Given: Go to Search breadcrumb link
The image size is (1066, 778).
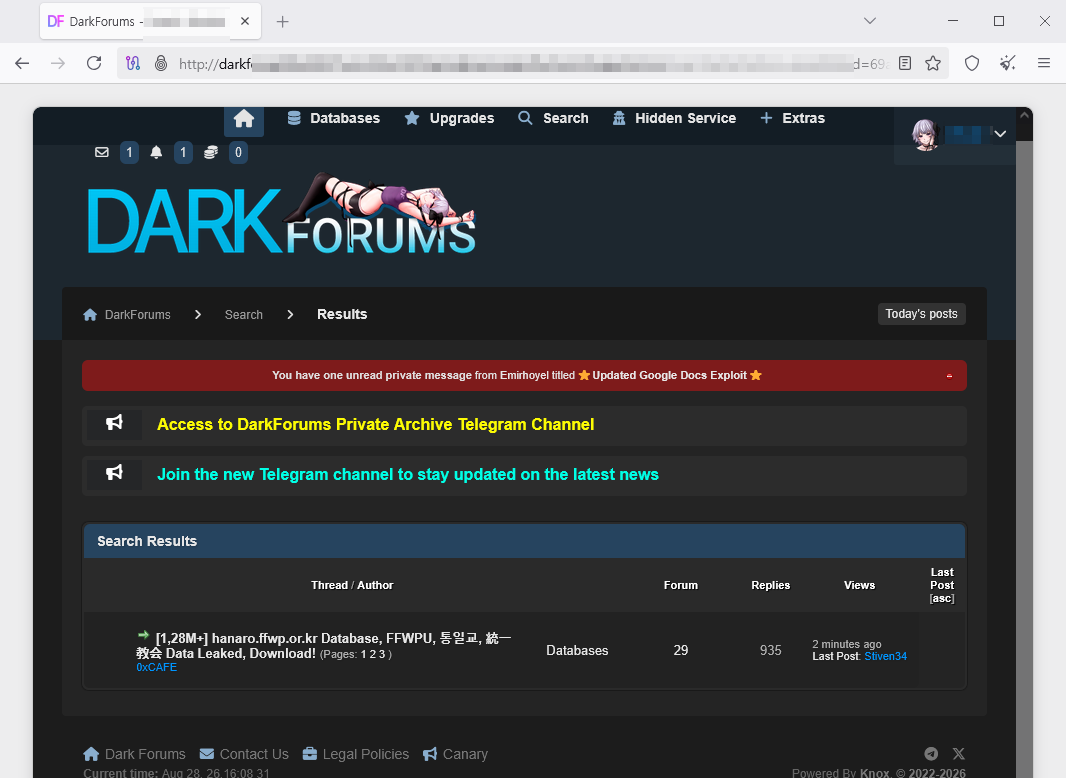Looking at the screenshot, I should point(243,315).
